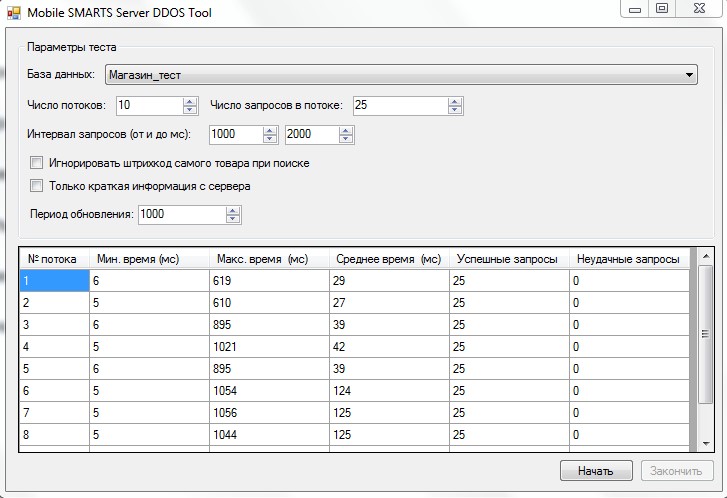Toggle Только краткая информация с сервера checkbox
Image resolution: width=727 pixels, height=498 pixels.
pyautogui.click(x=36, y=186)
